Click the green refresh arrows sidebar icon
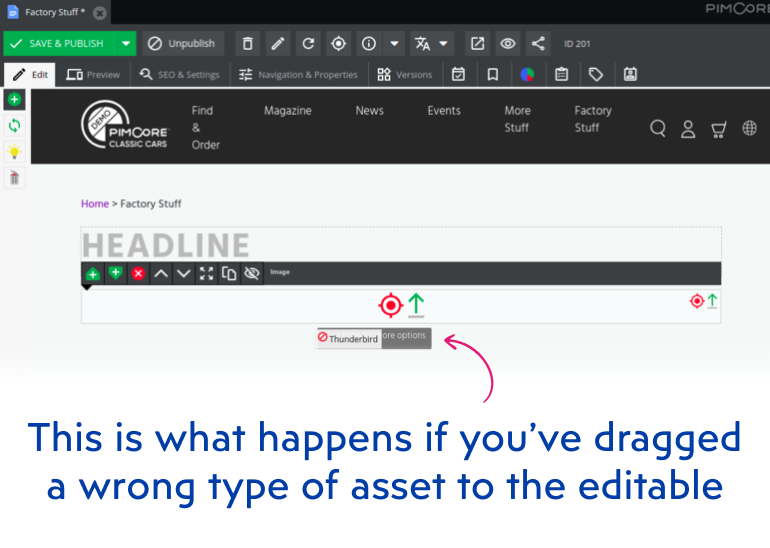 (x=14, y=126)
